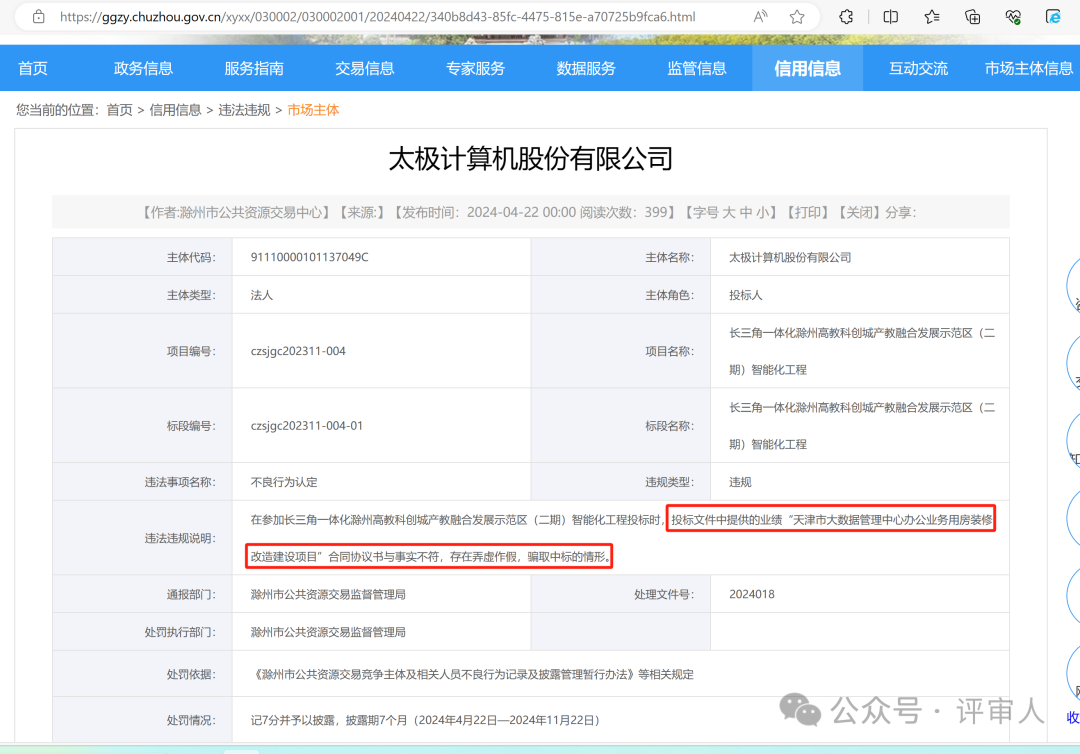The width and height of the screenshot is (1080, 754).
Task: Click subject code 91110000101137049C
Action: coord(309,257)
